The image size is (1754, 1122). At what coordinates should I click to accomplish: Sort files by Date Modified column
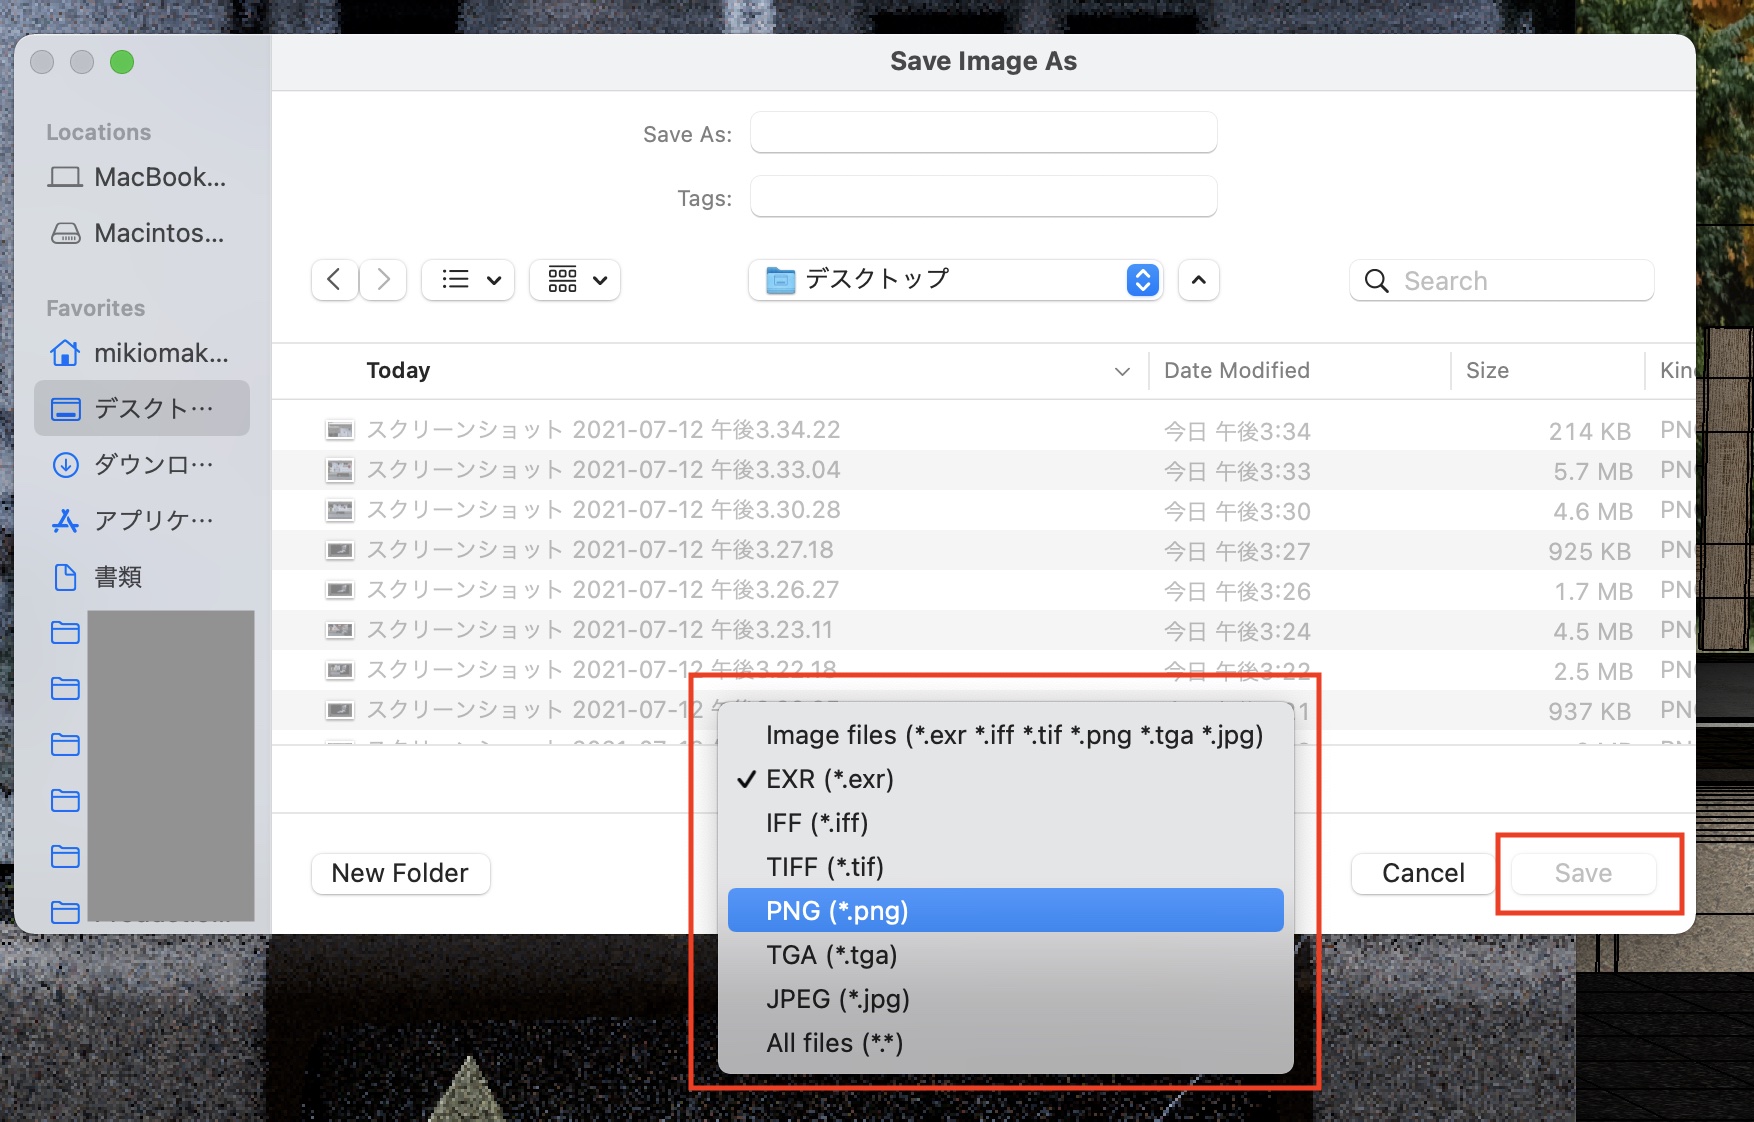pos(1237,370)
